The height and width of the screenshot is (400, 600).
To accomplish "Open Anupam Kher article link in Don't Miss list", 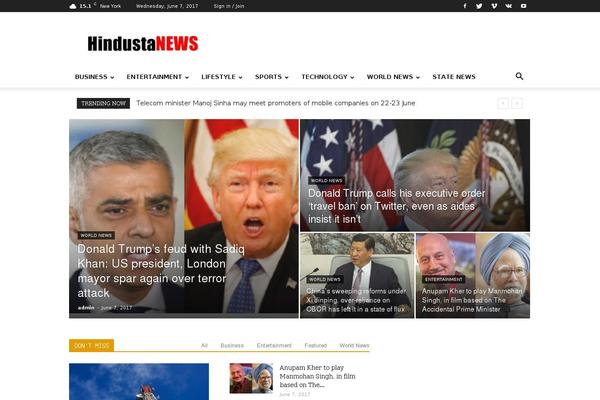I will pyautogui.click(x=317, y=376).
